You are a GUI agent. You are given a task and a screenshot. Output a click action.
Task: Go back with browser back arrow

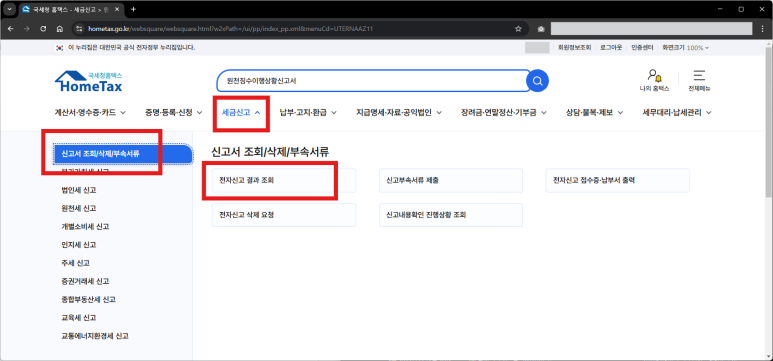click(11, 29)
